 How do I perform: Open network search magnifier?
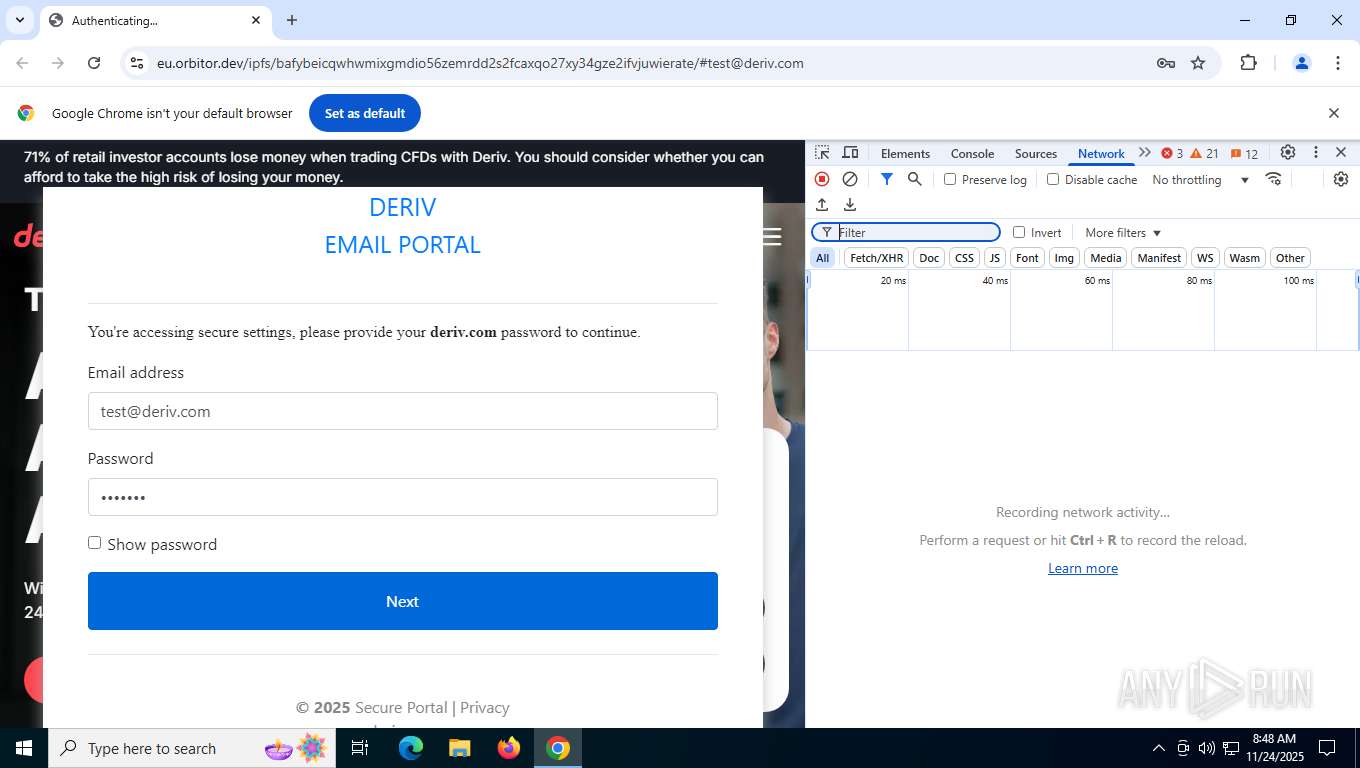[x=914, y=179]
